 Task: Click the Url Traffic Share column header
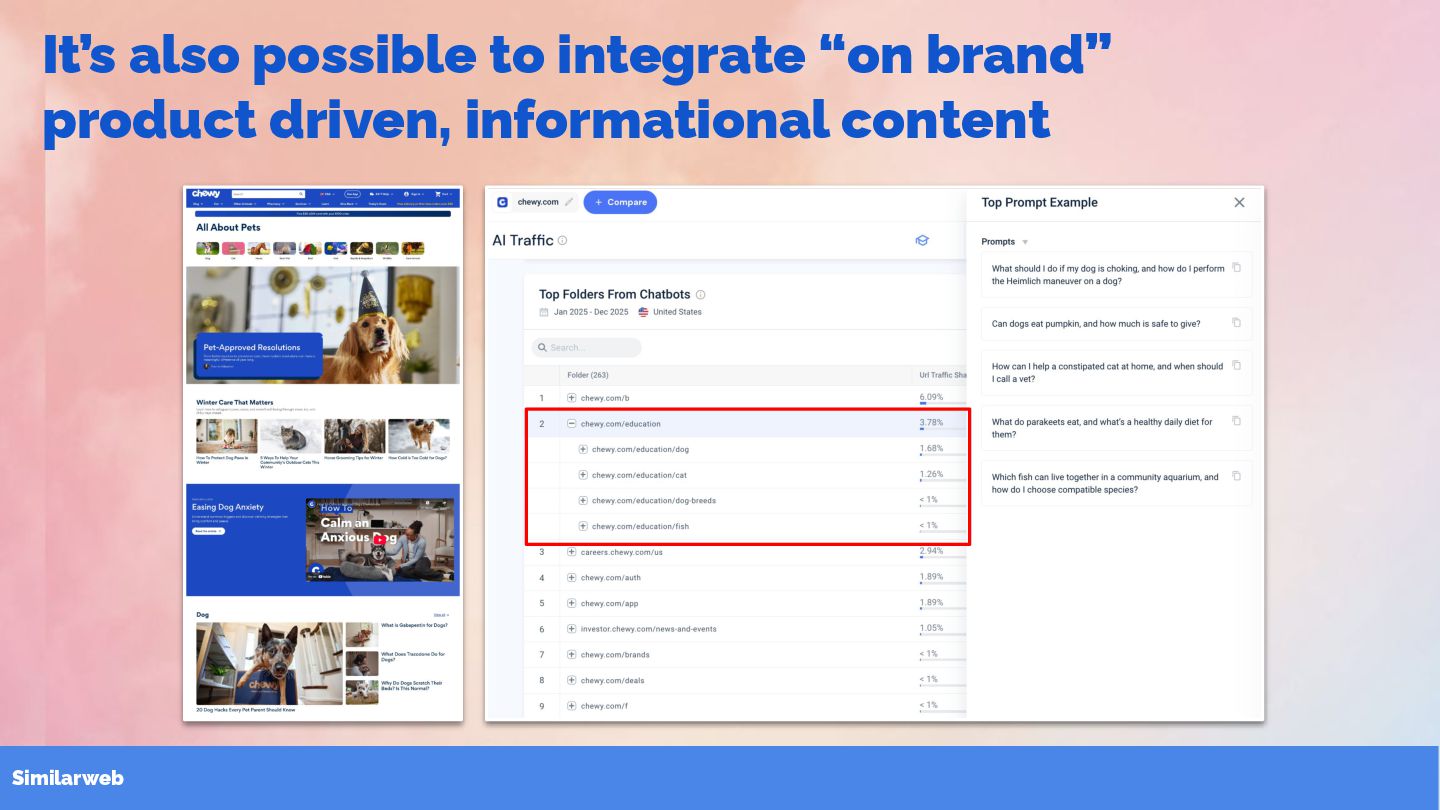943,375
